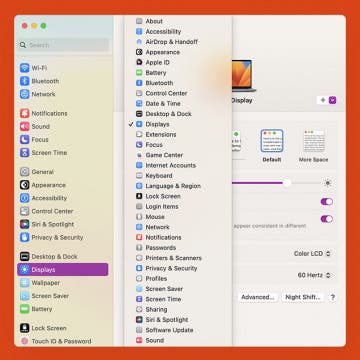The width and height of the screenshot is (360, 360).
Task: Select Focus moon icon in the sidebar
Action: [24, 139]
